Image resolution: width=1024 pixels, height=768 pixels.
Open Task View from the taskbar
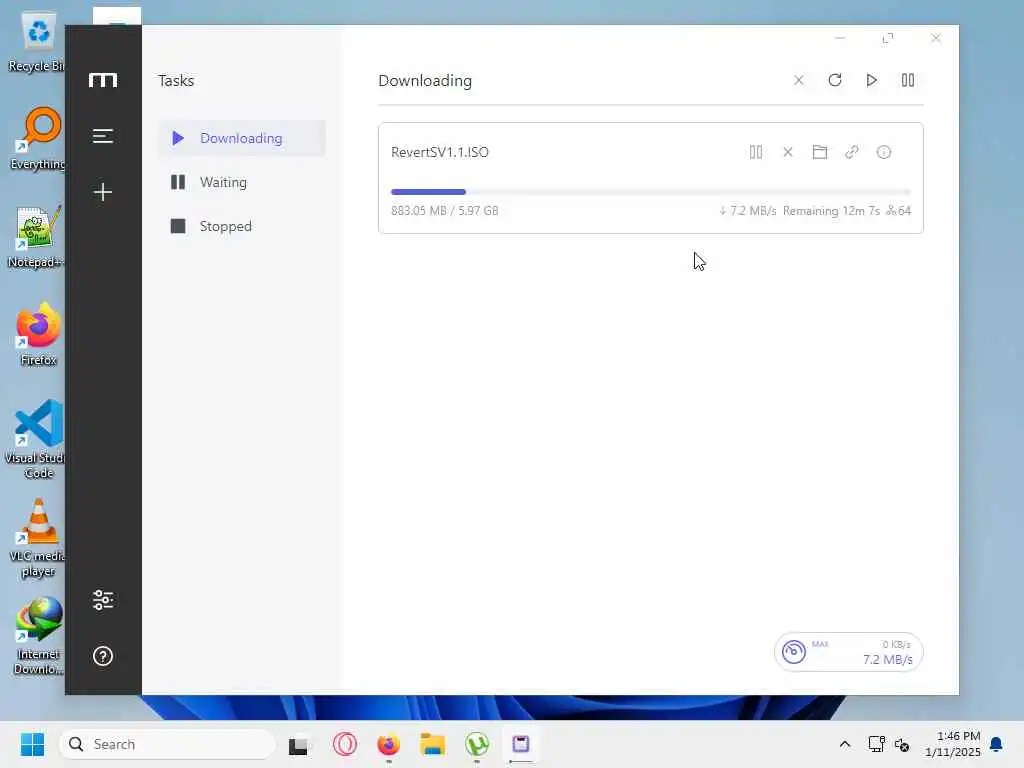pyautogui.click(x=298, y=744)
